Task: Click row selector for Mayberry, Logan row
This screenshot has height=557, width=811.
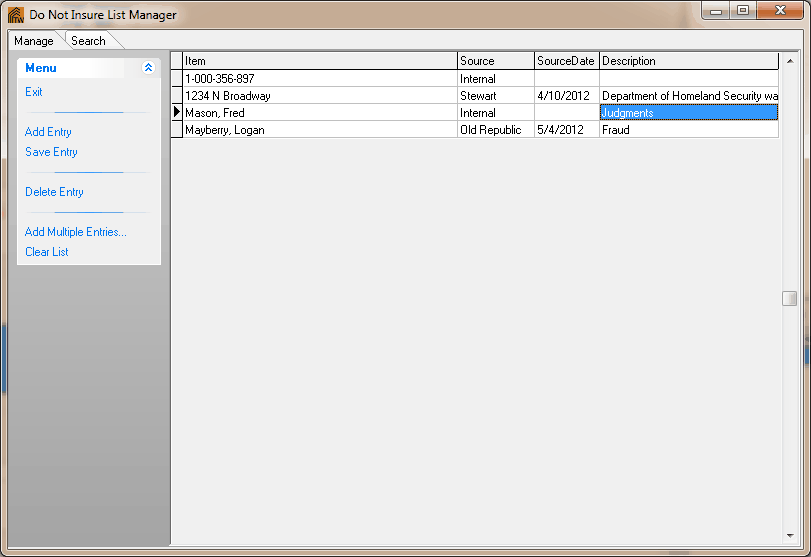Action: 177,130
